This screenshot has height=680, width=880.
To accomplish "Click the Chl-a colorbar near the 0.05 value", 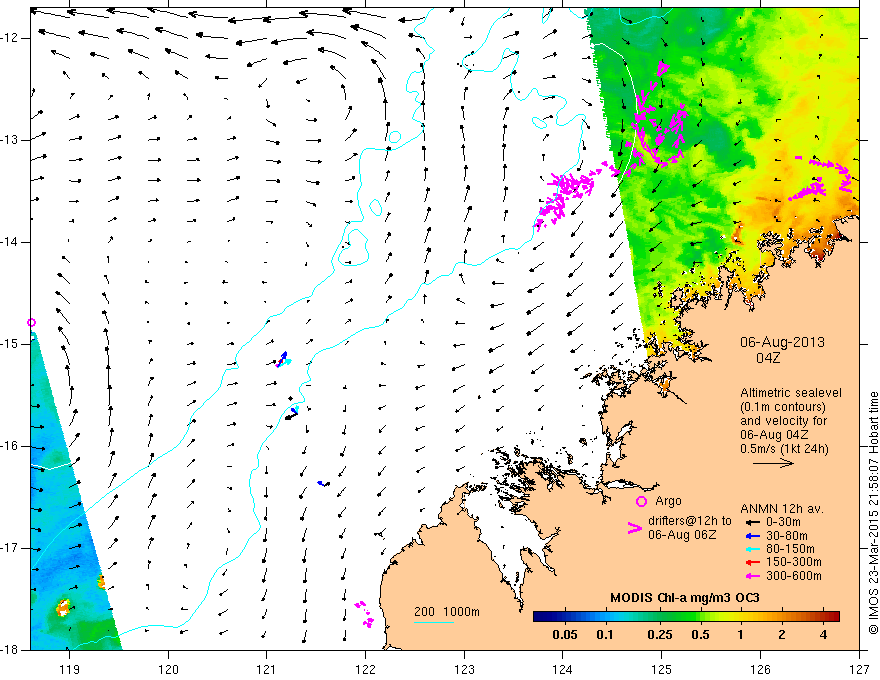I will click(565, 617).
